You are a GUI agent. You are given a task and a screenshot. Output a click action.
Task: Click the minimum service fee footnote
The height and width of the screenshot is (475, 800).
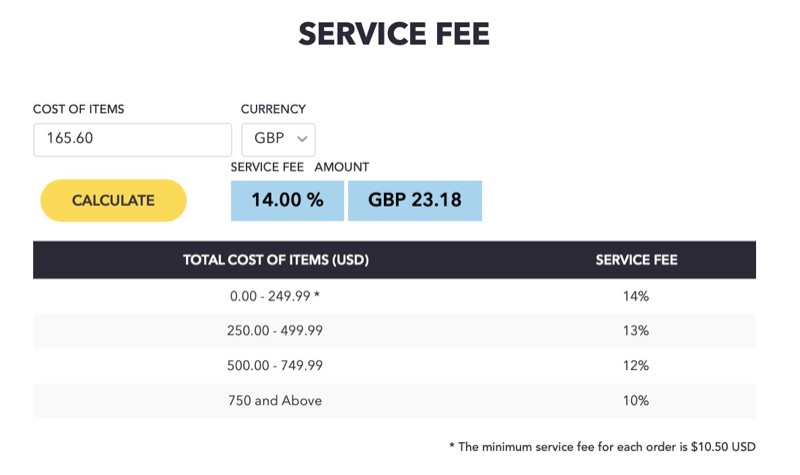(602, 447)
